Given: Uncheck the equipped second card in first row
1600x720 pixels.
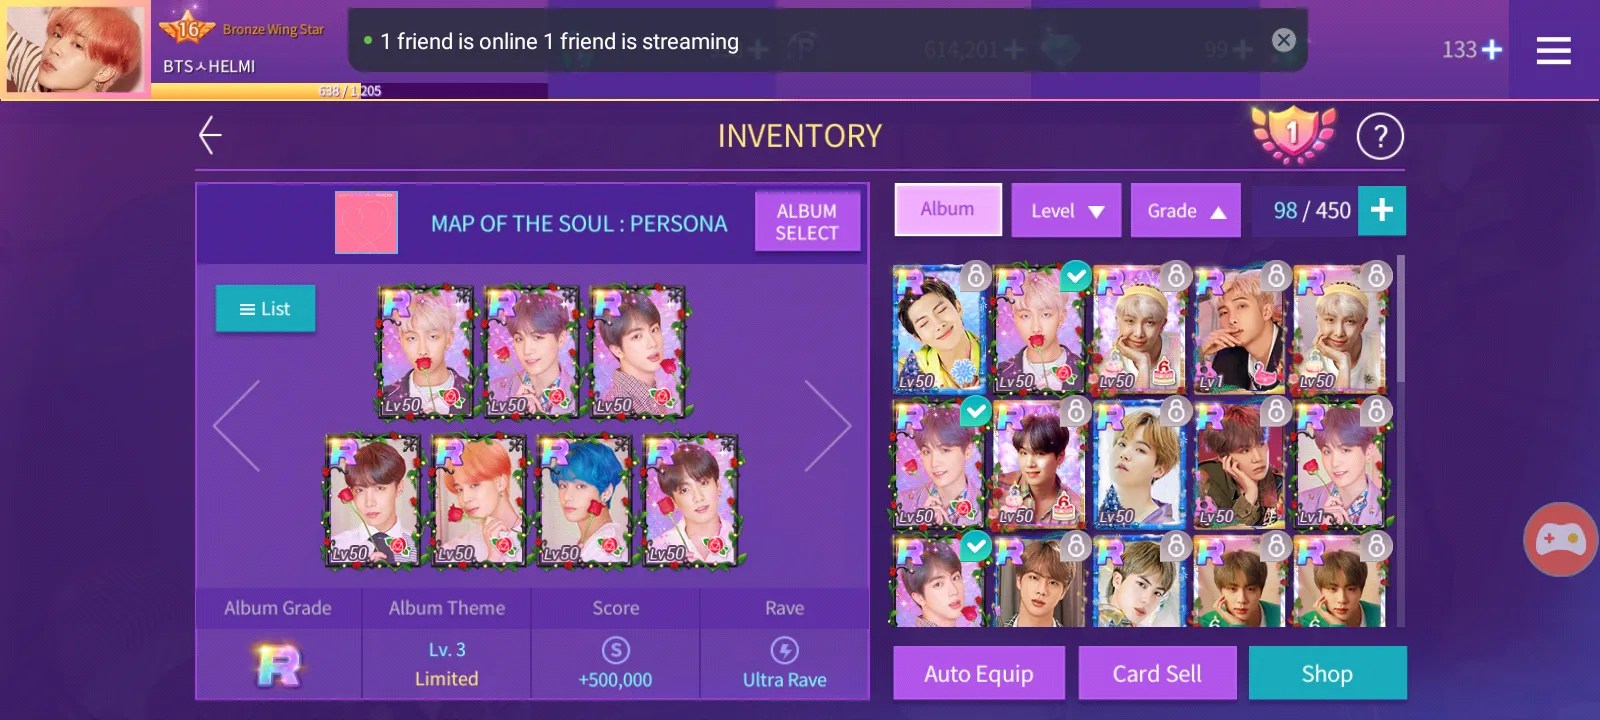Looking at the screenshot, I should 1075,275.
